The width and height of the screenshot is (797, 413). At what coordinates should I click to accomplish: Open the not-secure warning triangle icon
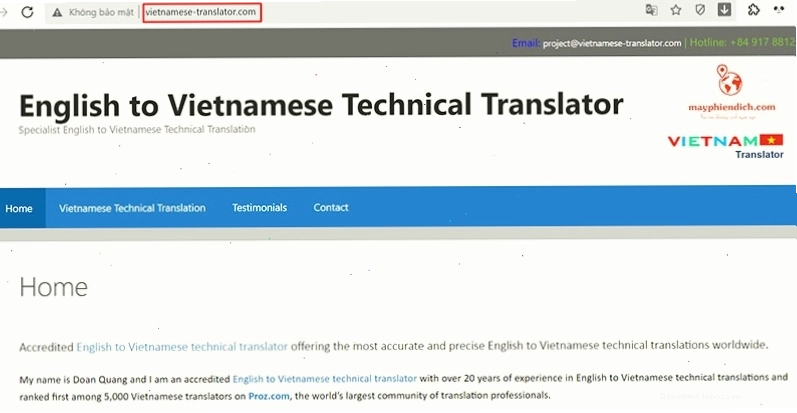tap(57, 12)
